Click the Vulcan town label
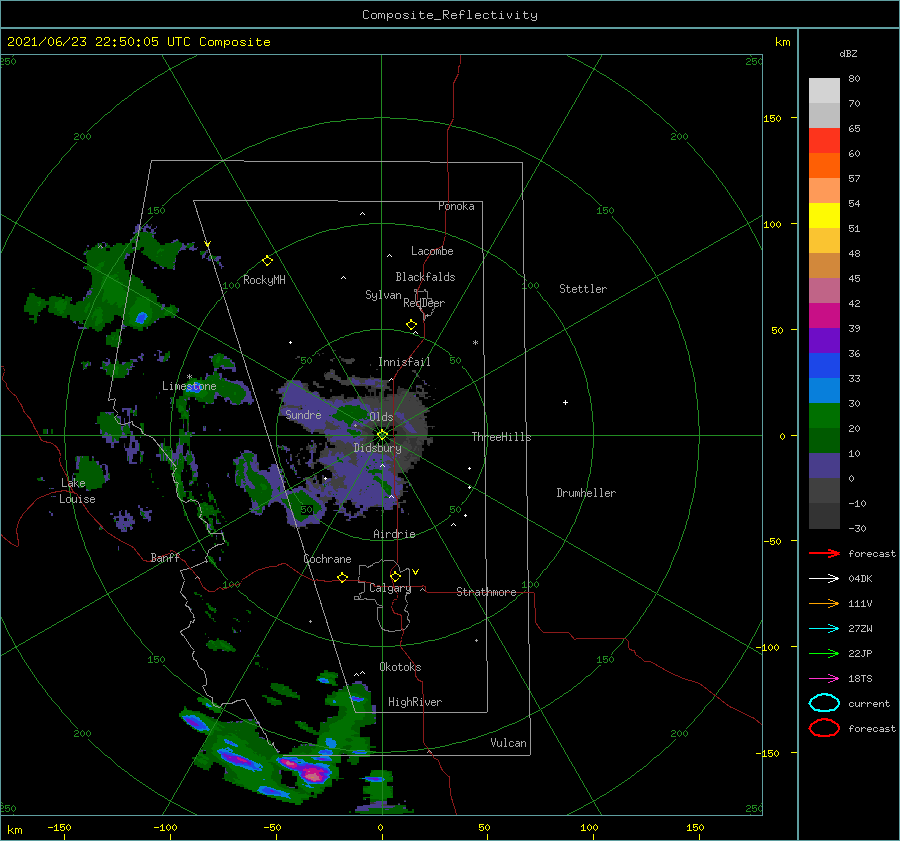This screenshot has width=900, height=841. click(x=508, y=743)
